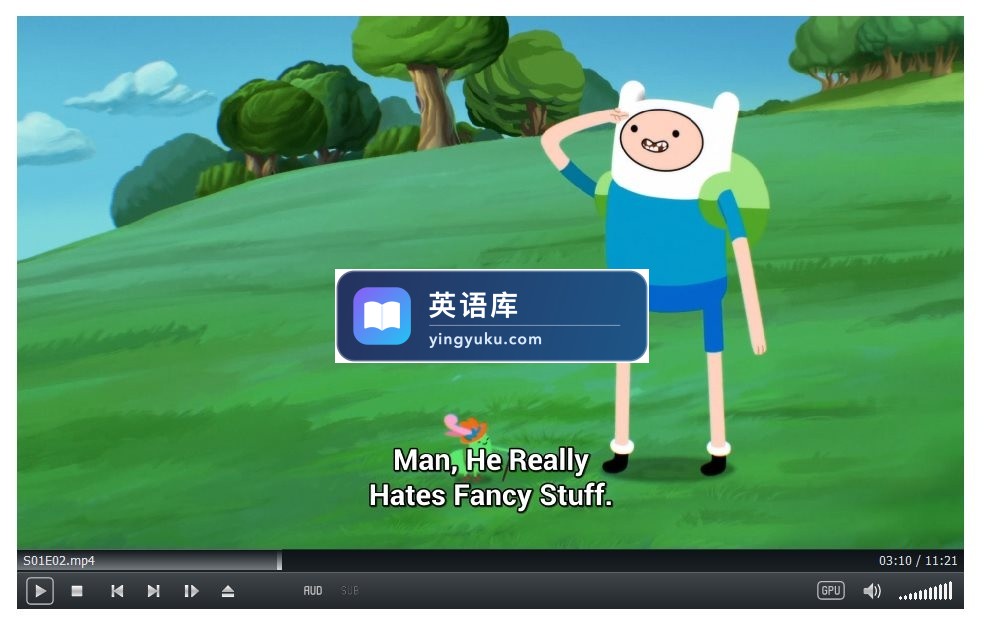The image size is (984, 631).
Task: Seek along the playback progress bar
Action: coord(490,561)
